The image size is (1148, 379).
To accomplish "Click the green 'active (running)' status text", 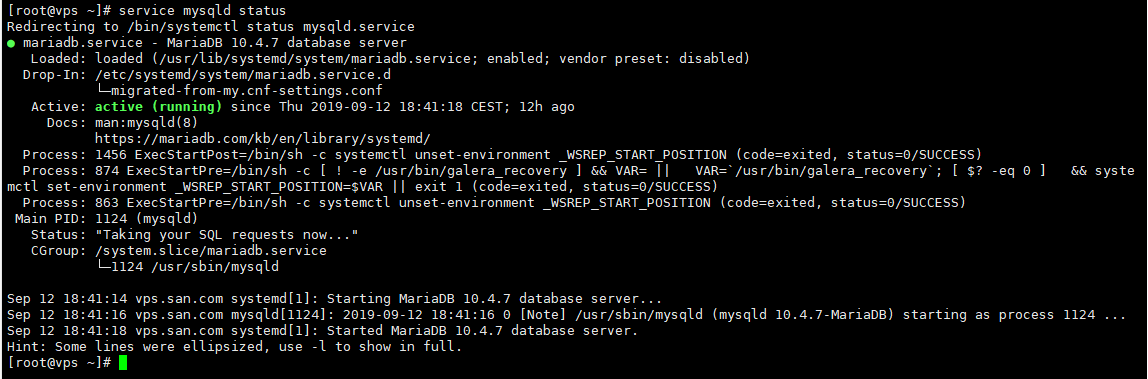I will [159, 107].
